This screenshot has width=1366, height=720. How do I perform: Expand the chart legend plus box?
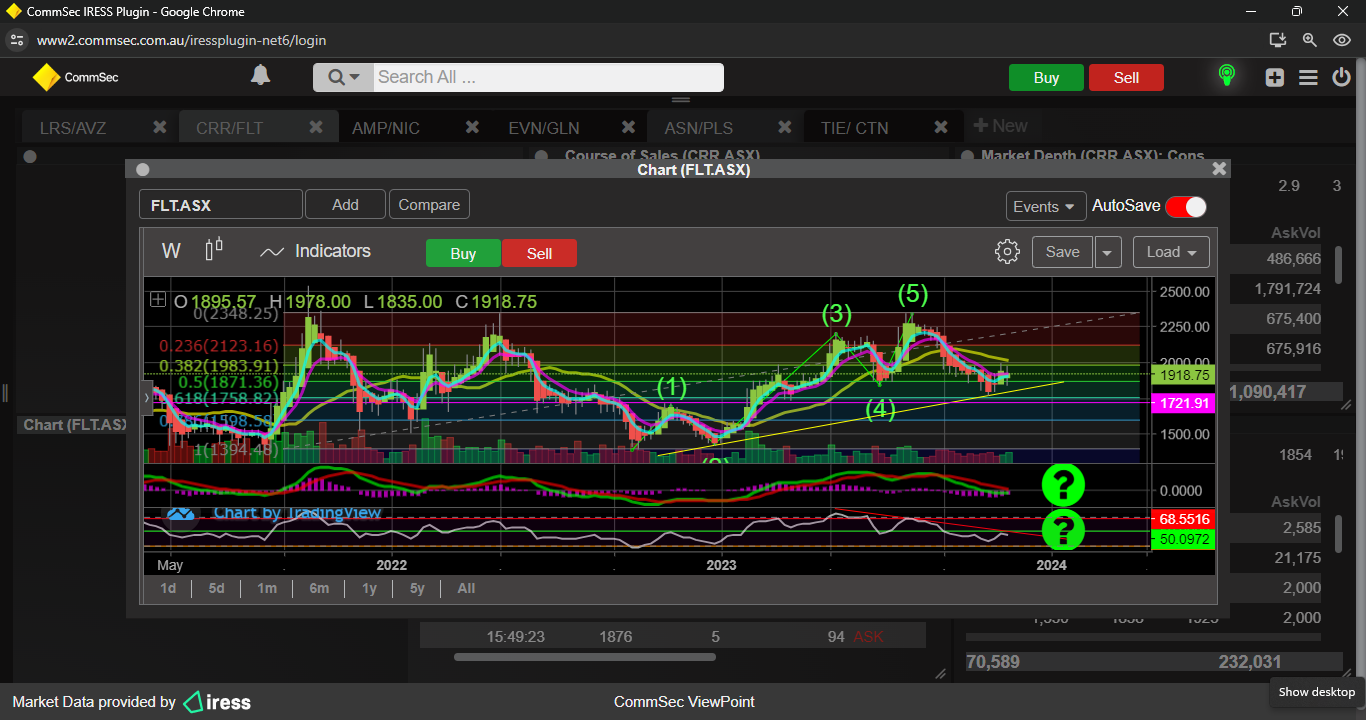(158, 299)
